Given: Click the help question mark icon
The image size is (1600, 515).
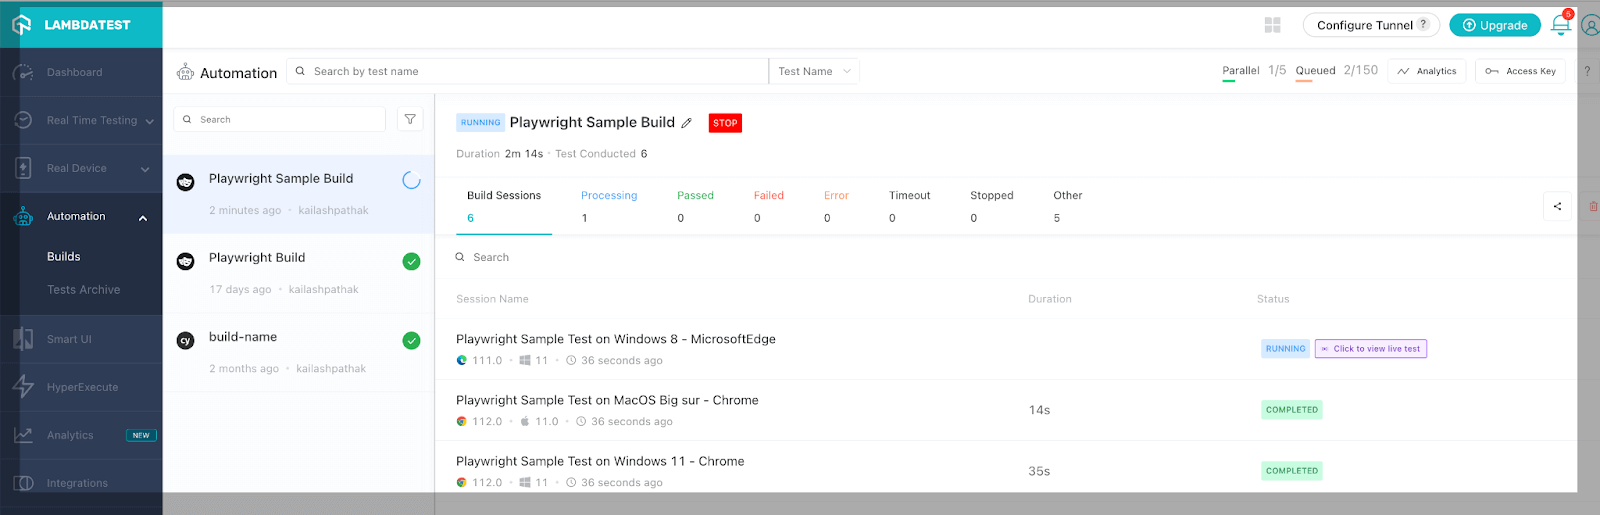Looking at the screenshot, I should click(x=1587, y=71).
